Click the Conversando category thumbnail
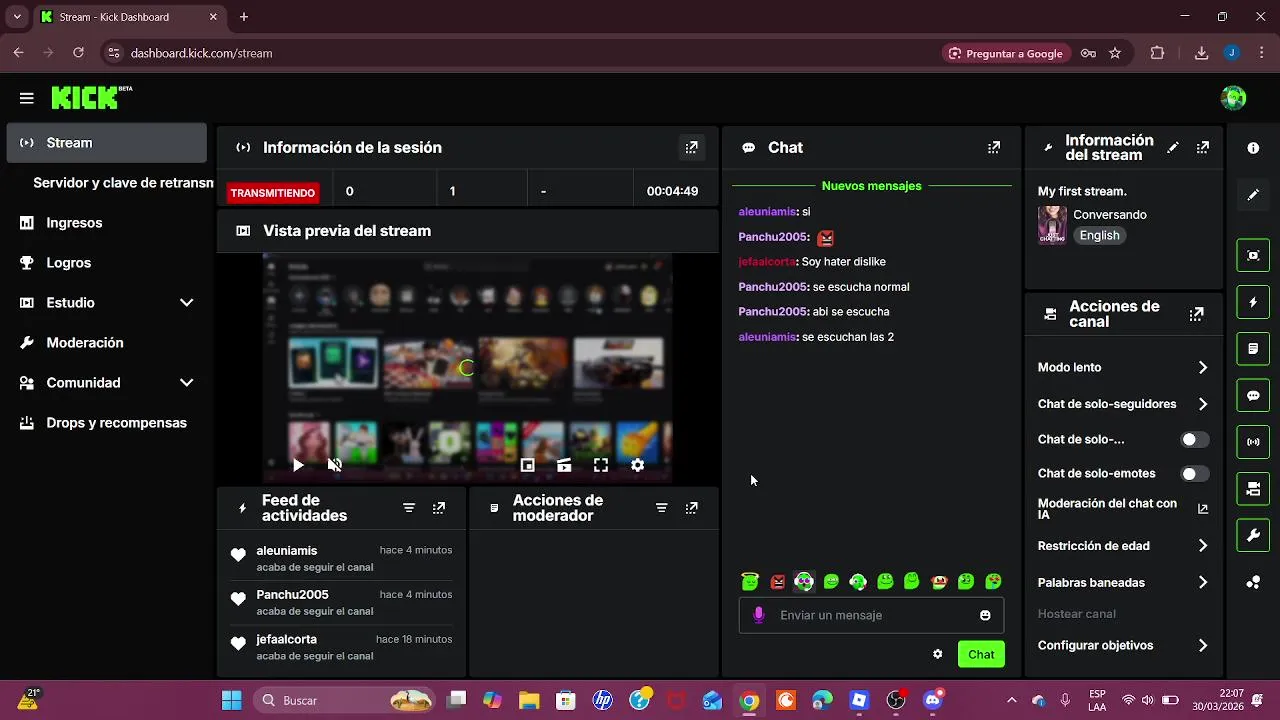Viewport: 1280px width, 720px height. point(1052,225)
